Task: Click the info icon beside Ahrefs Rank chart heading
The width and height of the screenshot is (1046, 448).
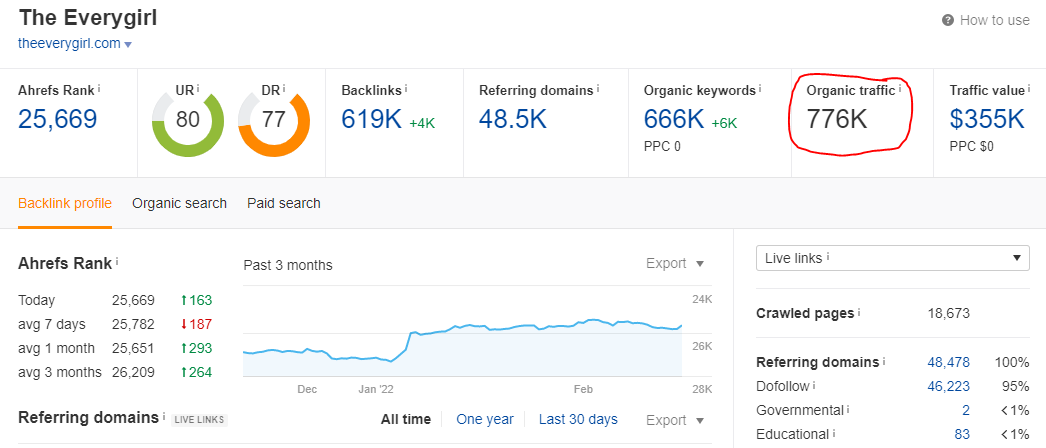Action: 117,263
